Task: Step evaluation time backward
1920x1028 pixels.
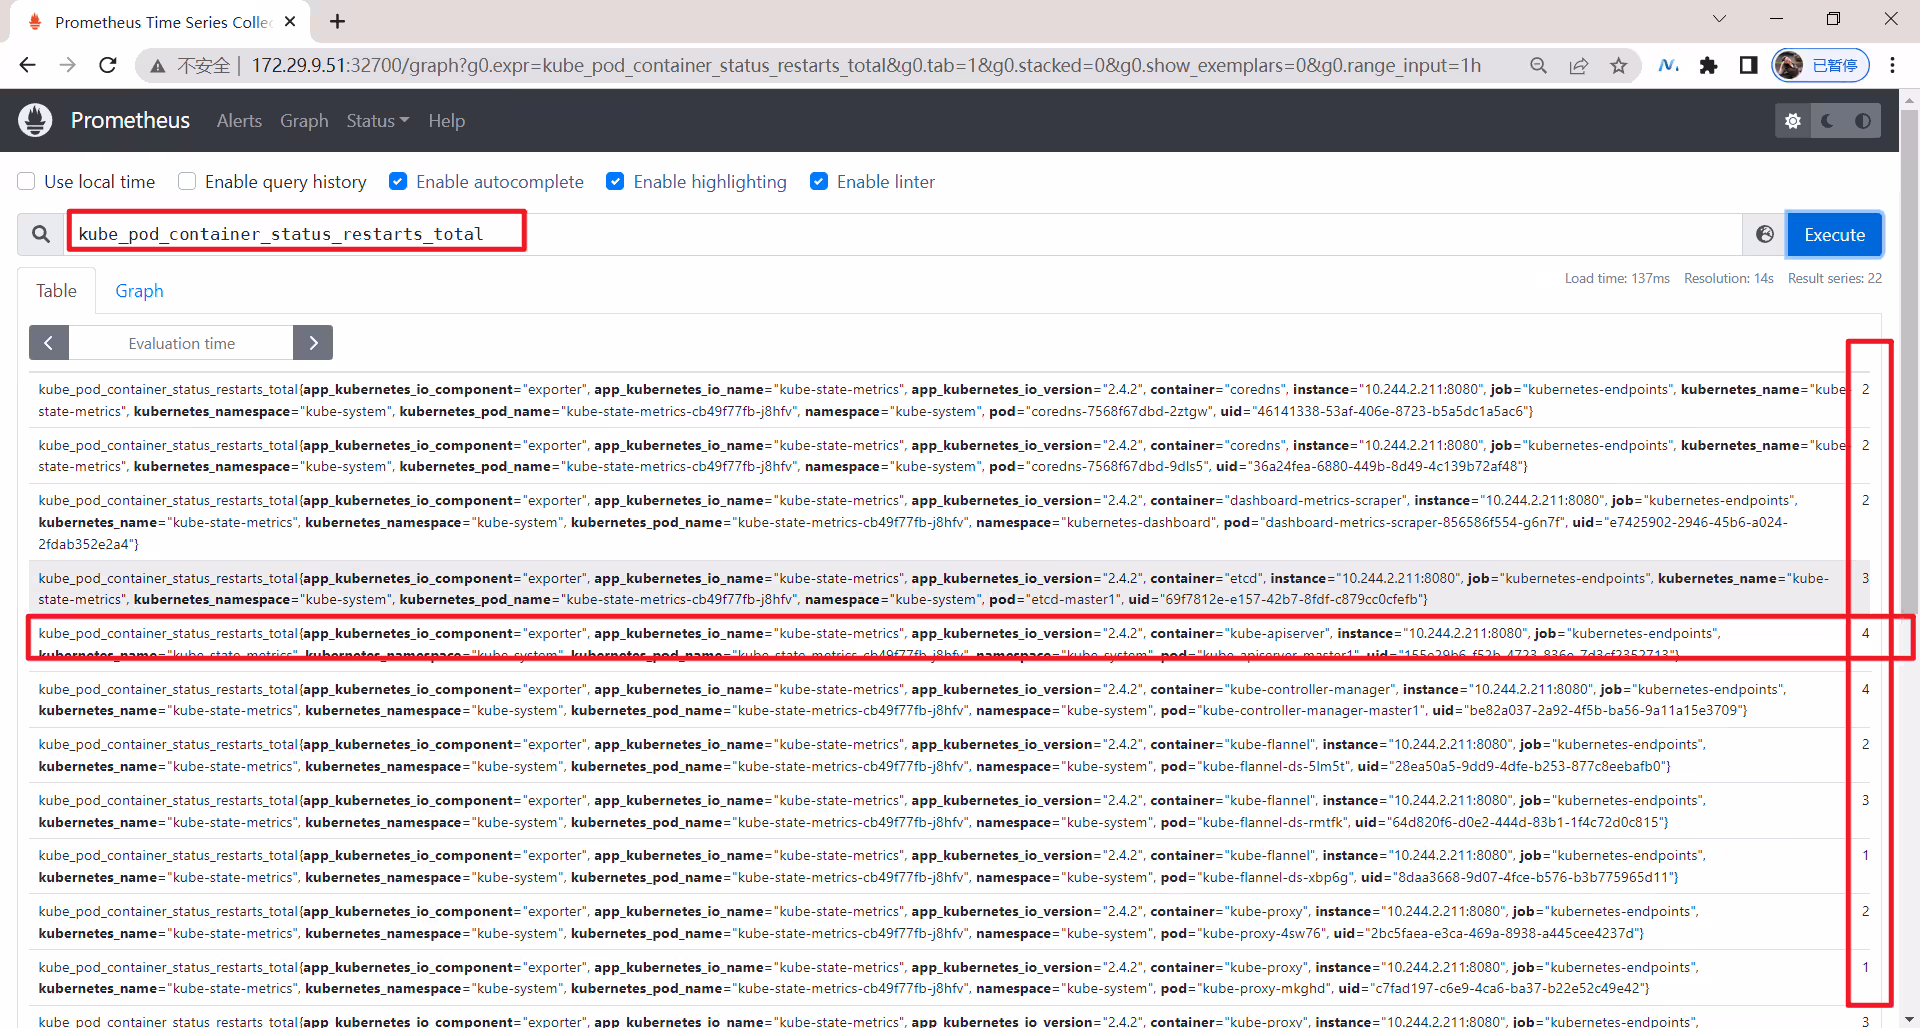Action: [x=49, y=343]
